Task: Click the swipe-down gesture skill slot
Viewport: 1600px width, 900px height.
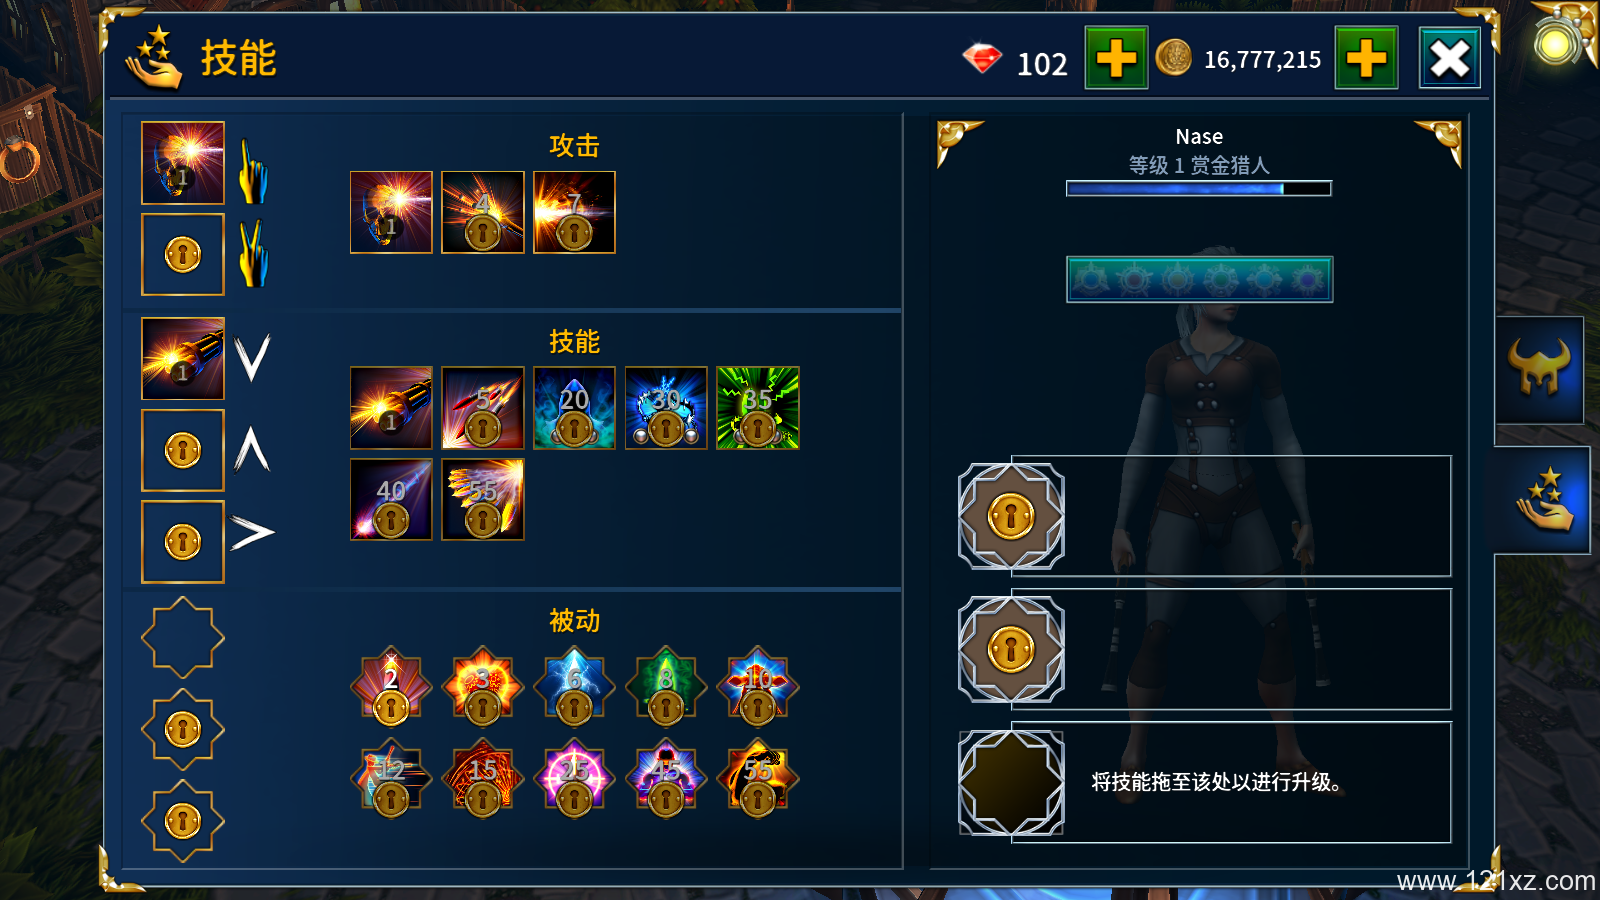Action: 183,358
